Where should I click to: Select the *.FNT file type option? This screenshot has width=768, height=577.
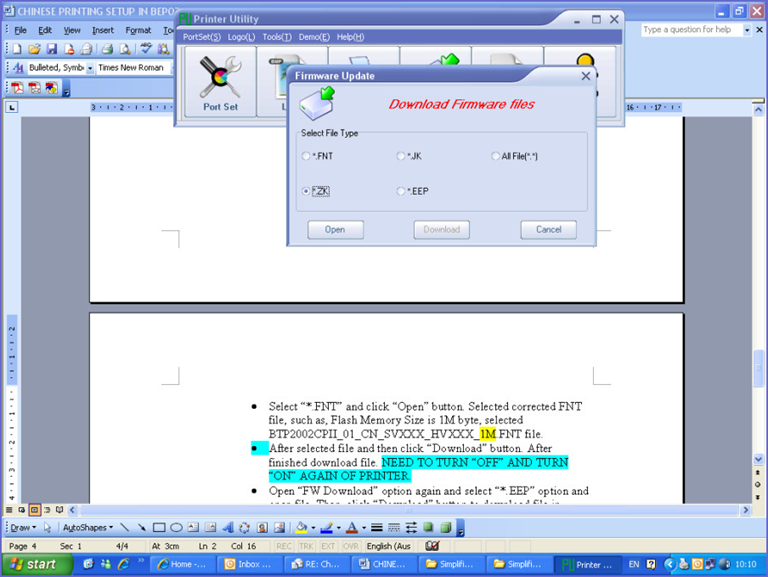point(307,156)
